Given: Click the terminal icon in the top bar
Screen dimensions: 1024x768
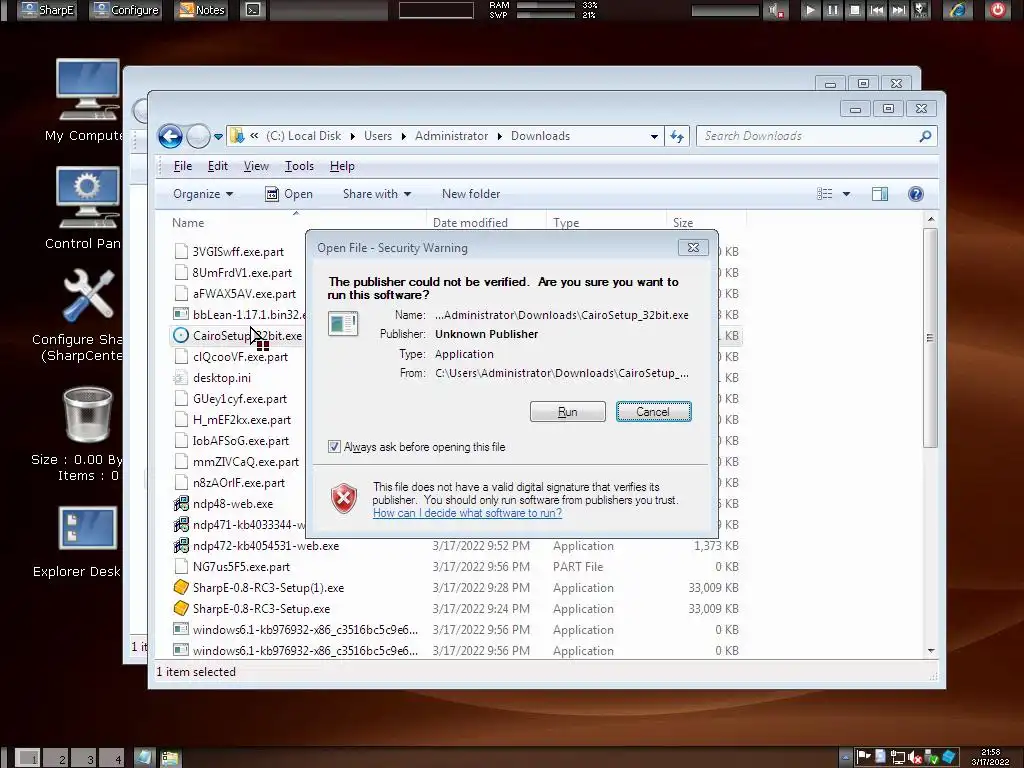Looking at the screenshot, I should (x=253, y=10).
